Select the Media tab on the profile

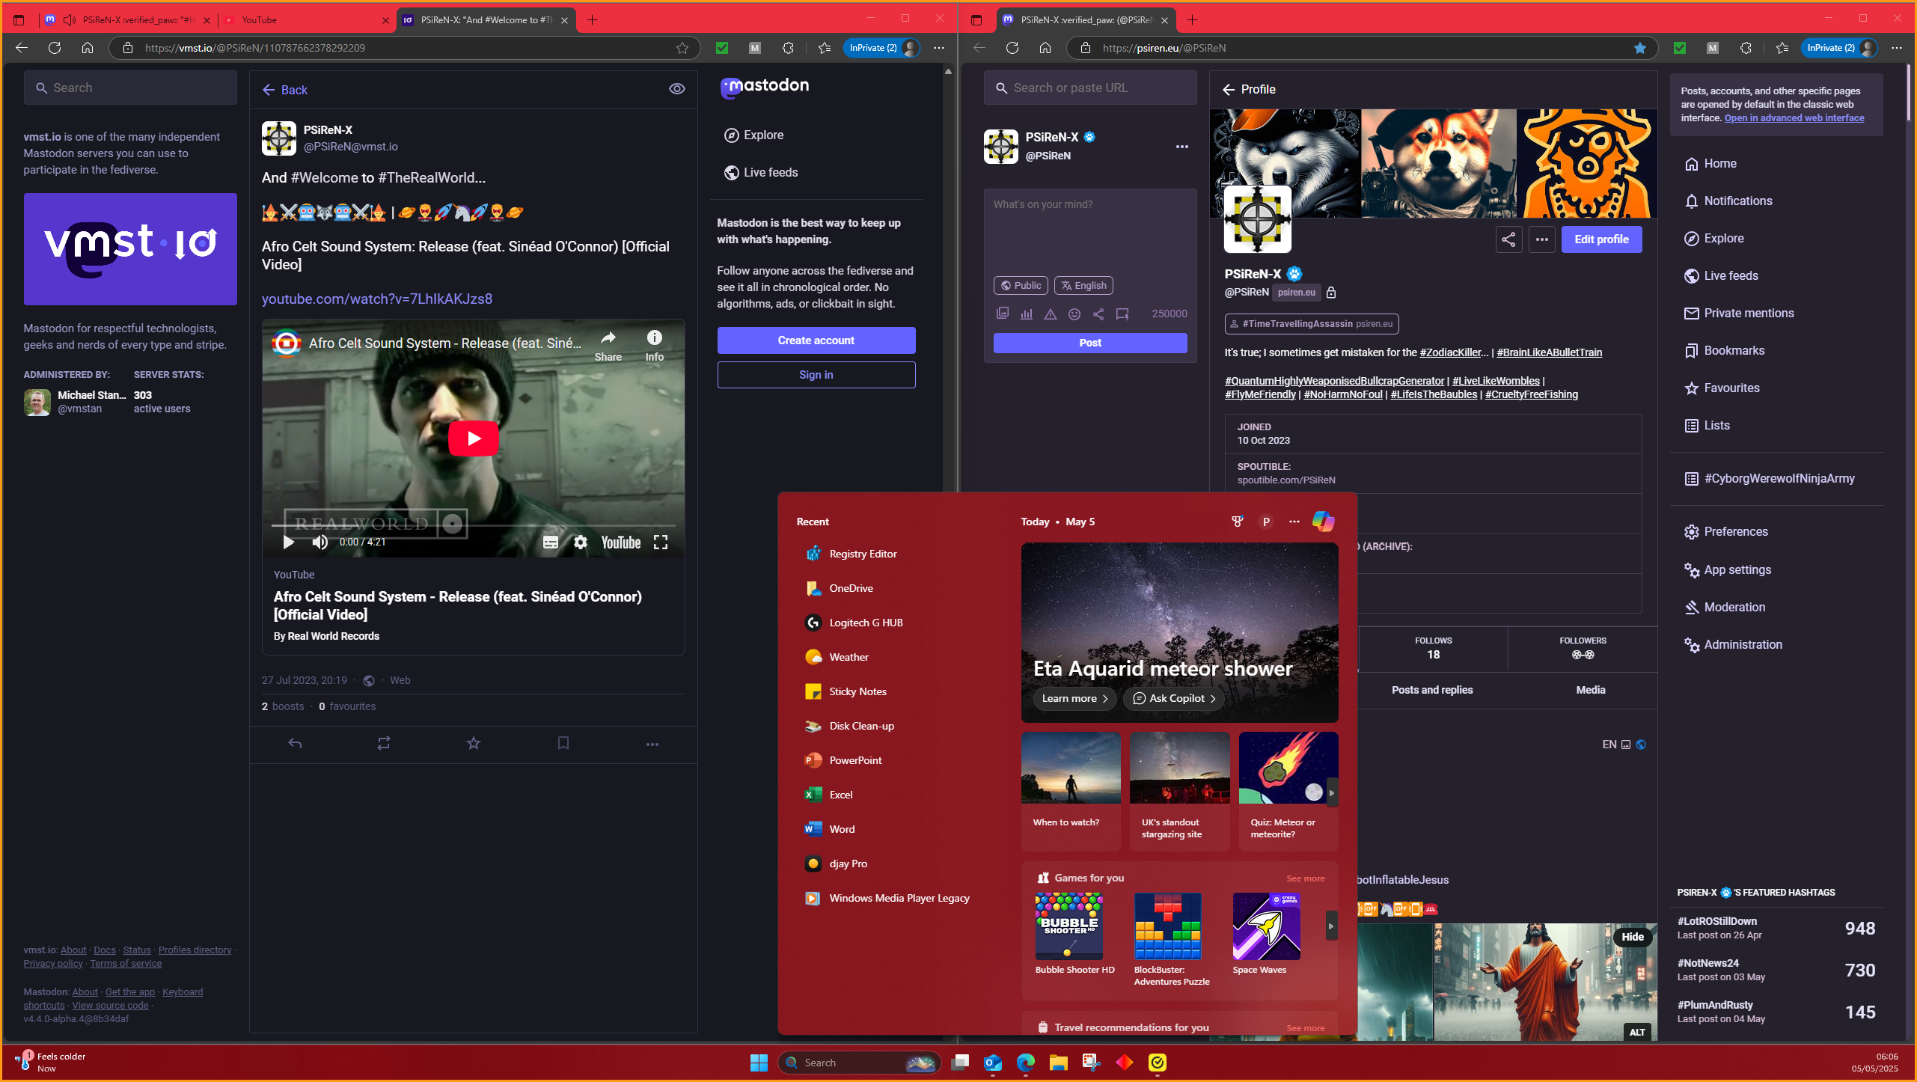pos(1590,690)
